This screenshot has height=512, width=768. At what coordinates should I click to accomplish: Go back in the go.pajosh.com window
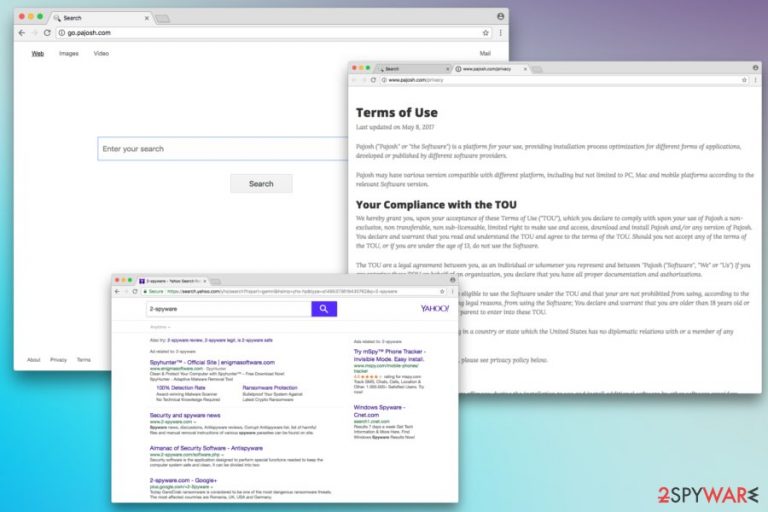(22, 33)
